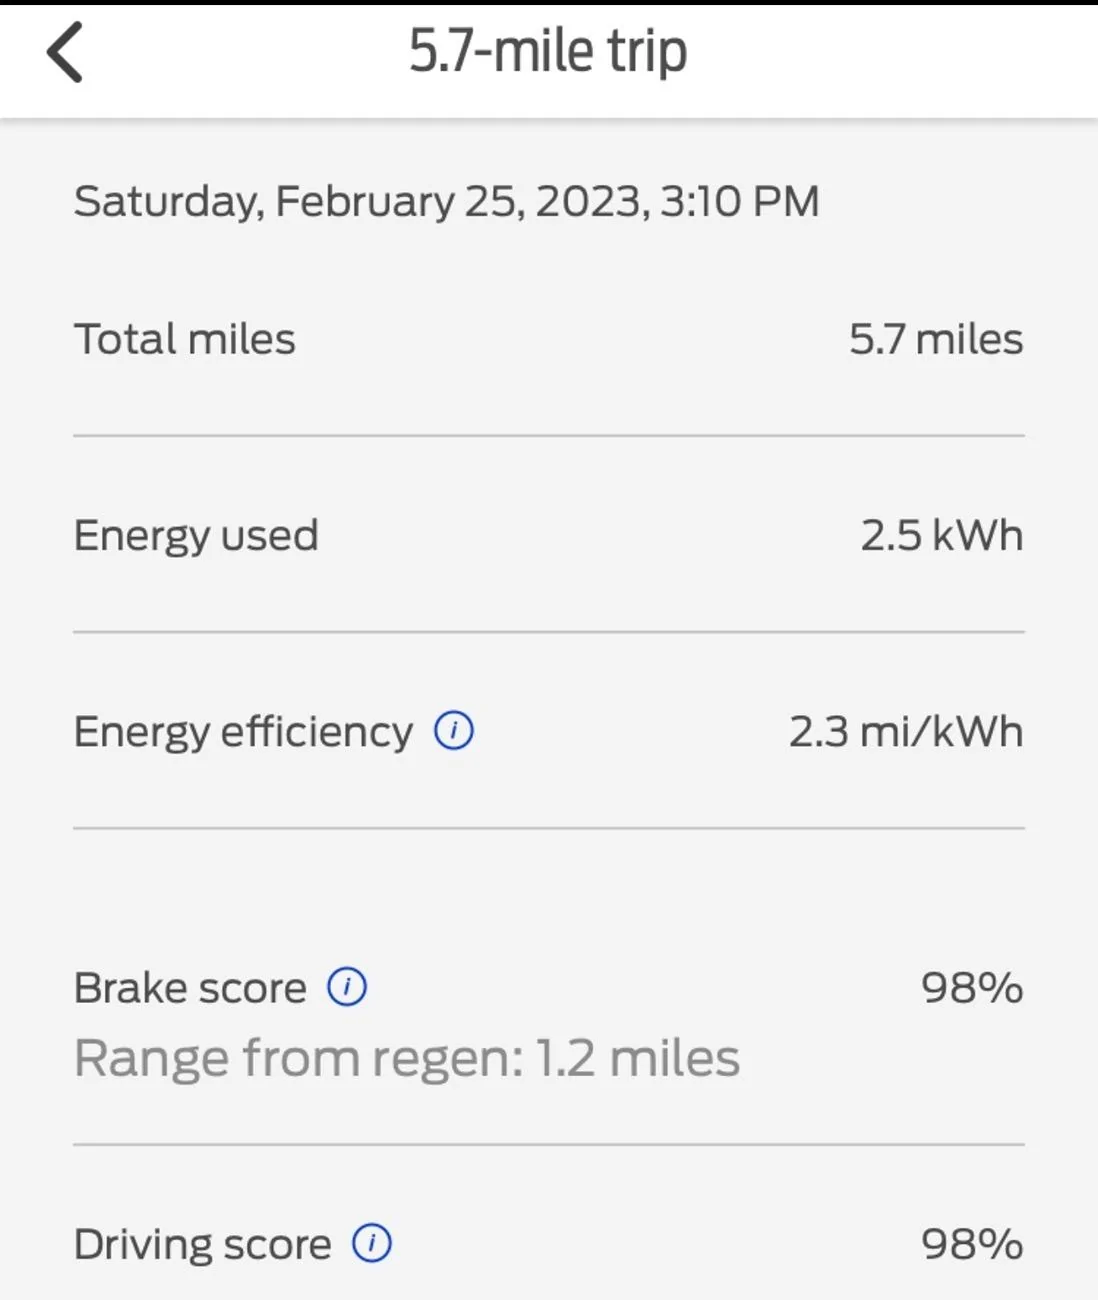The width and height of the screenshot is (1098, 1300).
Task: Click the divider line below Energy used
Action: (548, 632)
